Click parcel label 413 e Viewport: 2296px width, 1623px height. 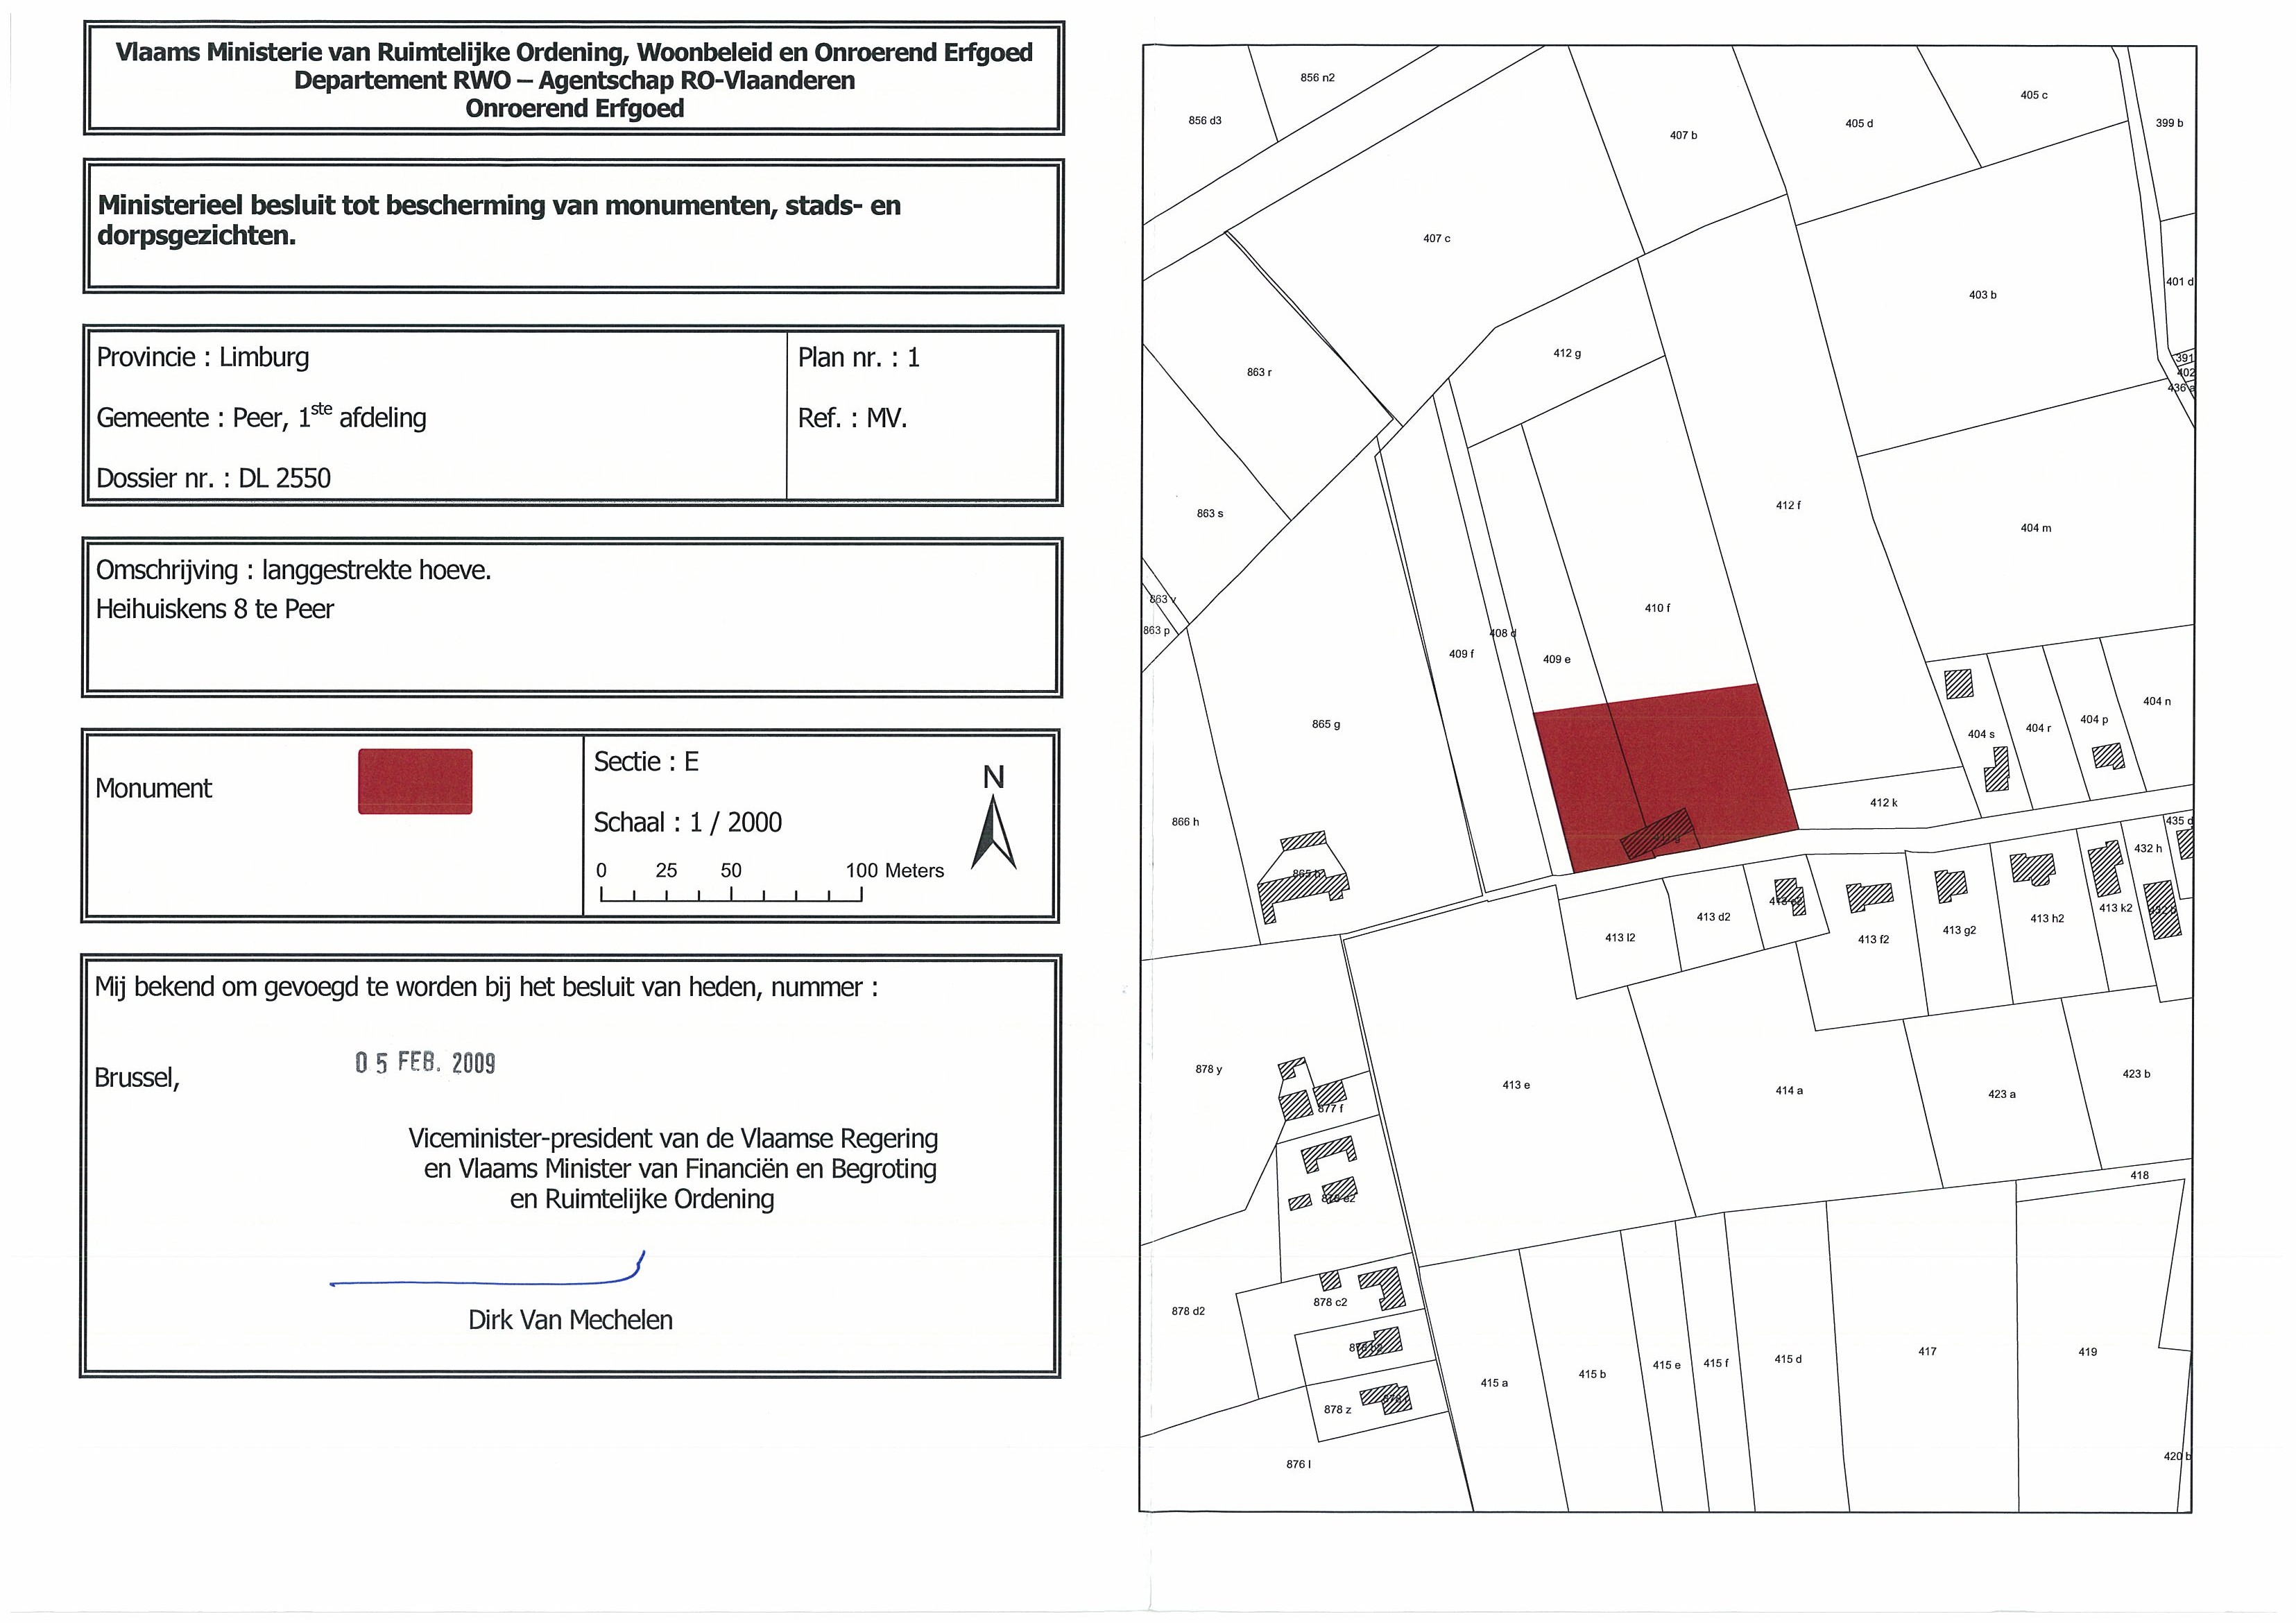(1516, 1085)
